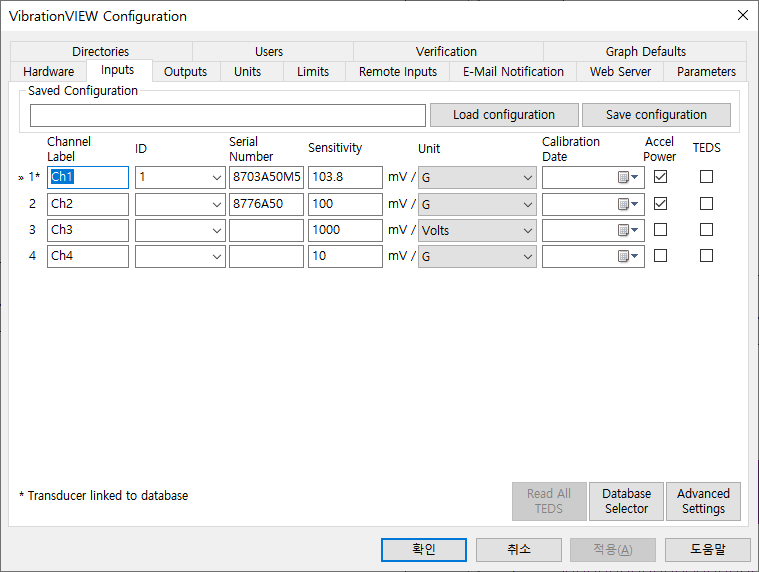Enable TEDS for channel 4
Viewport: 759px width, 572px height.
point(706,256)
